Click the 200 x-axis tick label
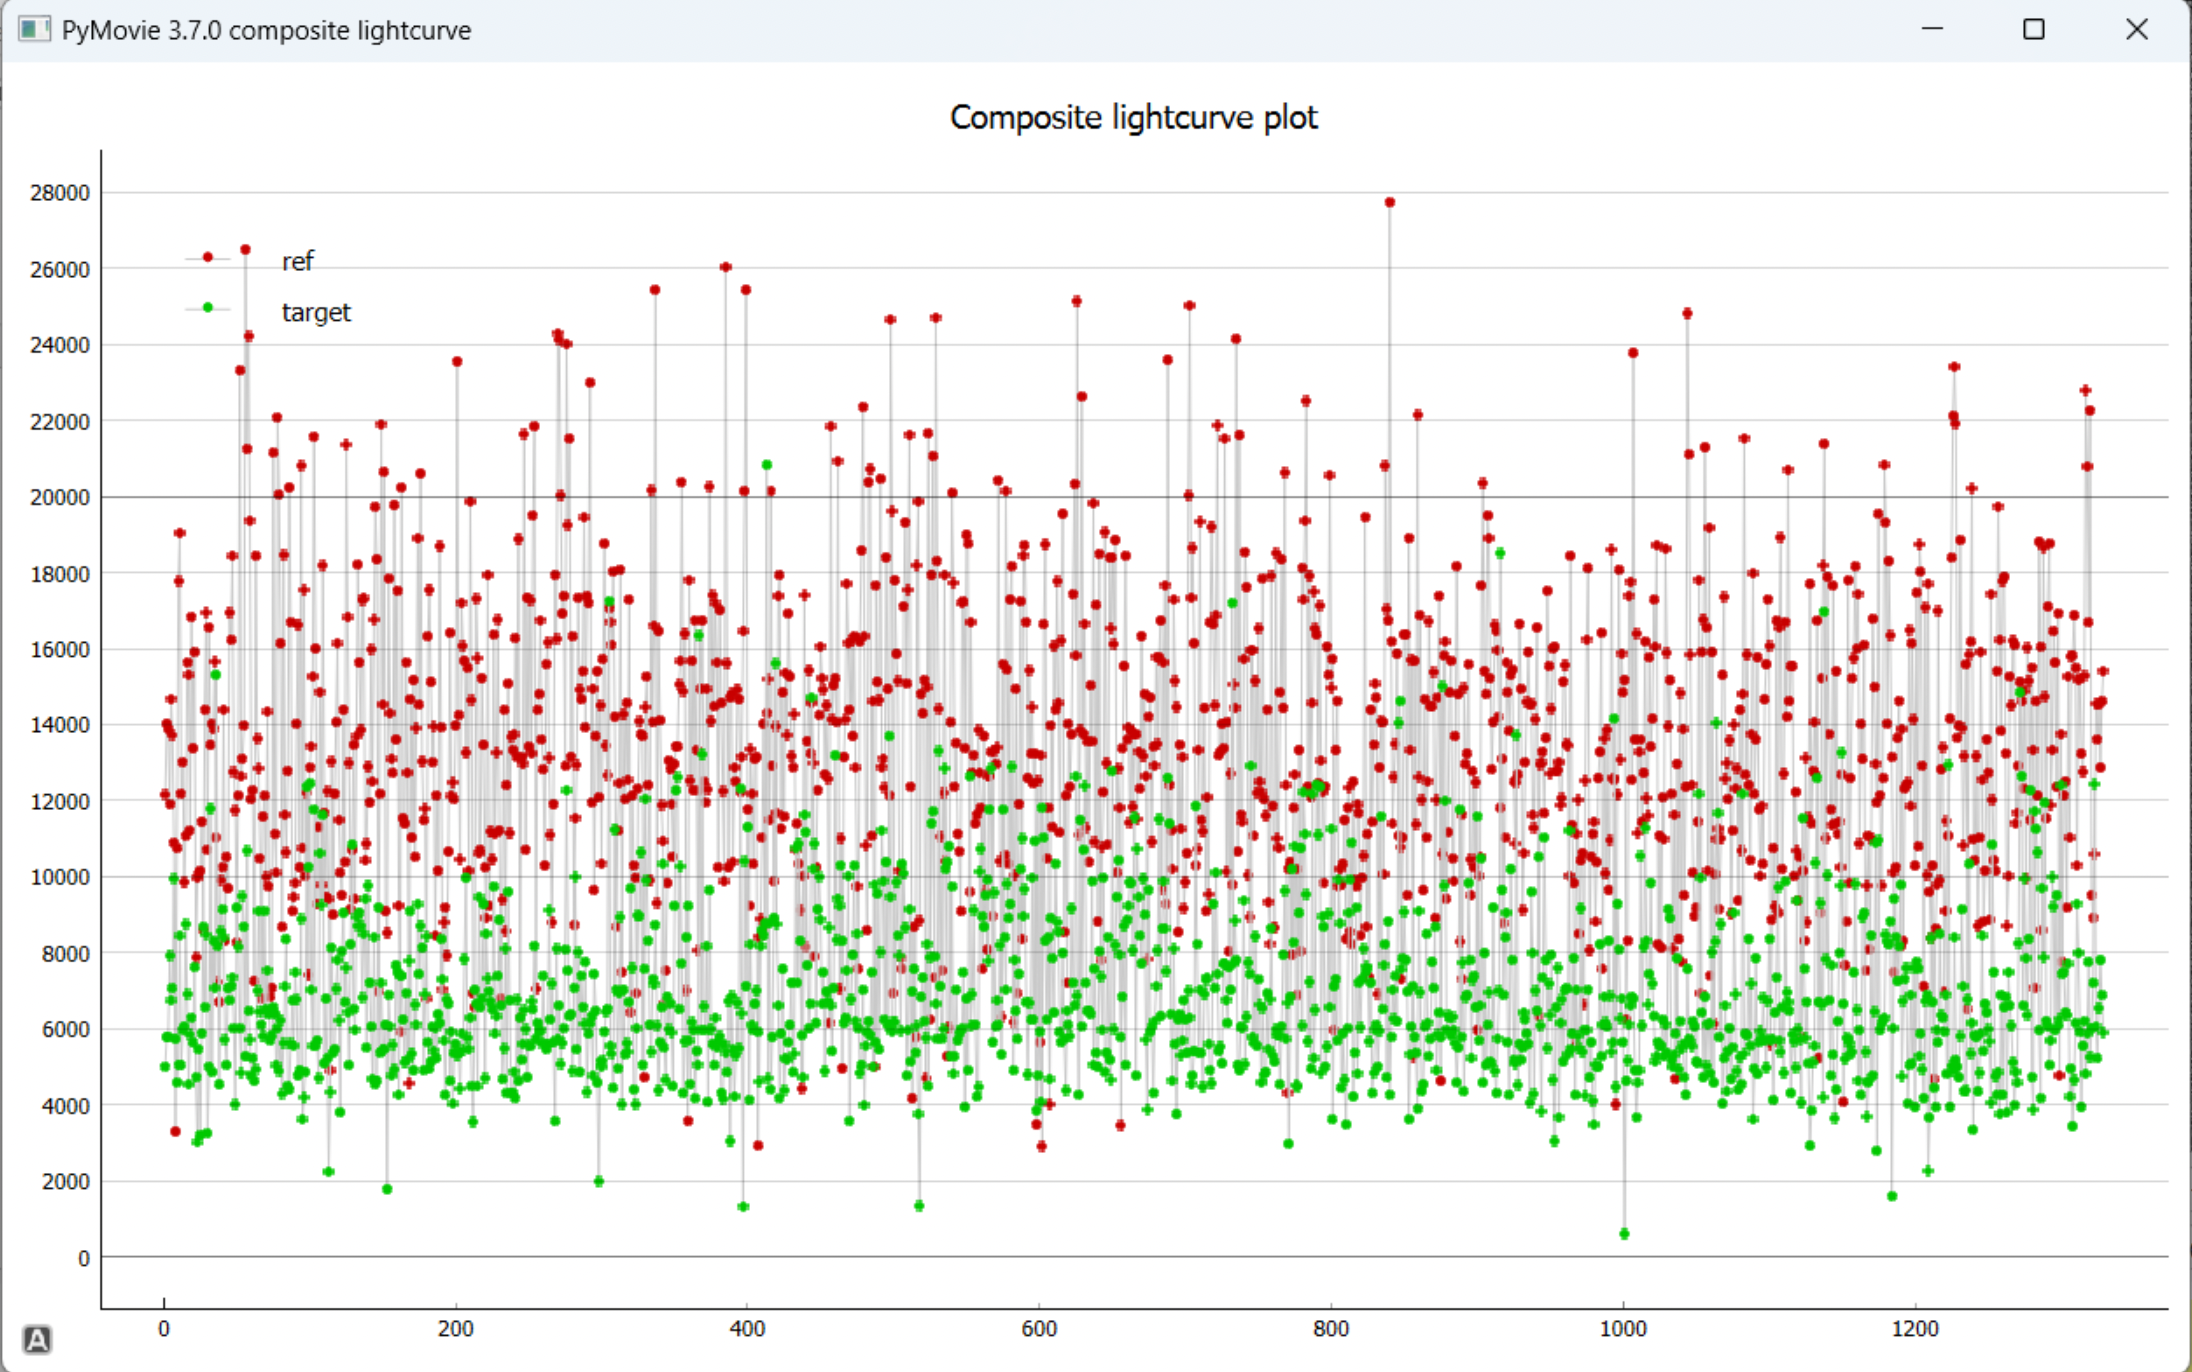Screen dimensions: 2192x1372 click(456, 1329)
